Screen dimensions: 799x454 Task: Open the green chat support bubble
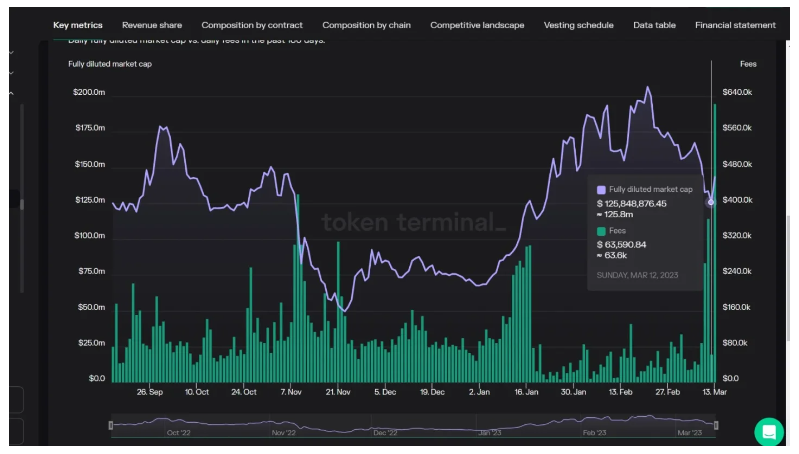point(769,432)
